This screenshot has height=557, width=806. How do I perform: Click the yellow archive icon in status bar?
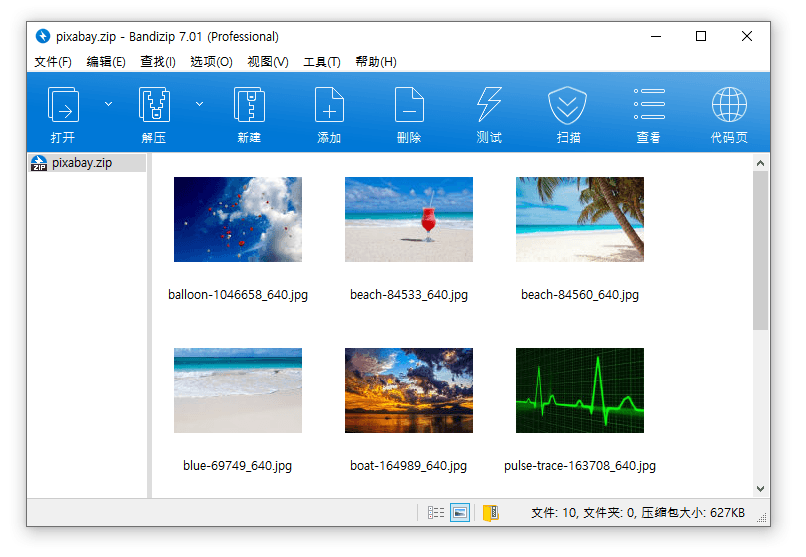pos(490,513)
